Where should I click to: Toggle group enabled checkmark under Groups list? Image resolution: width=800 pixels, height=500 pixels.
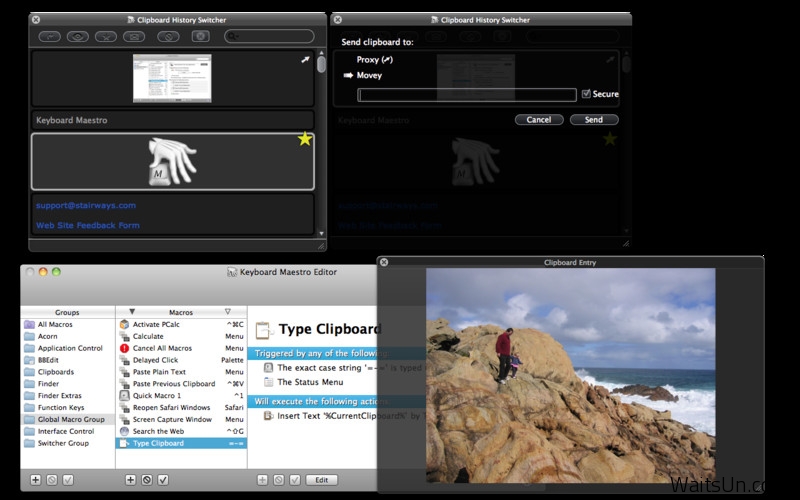68,480
